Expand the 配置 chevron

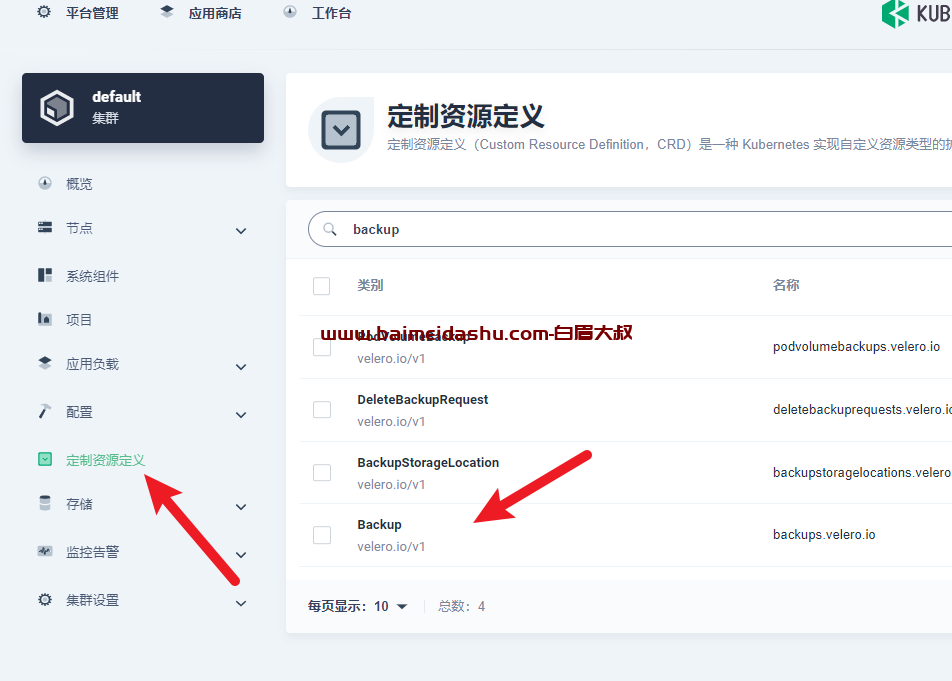tap(241, 415)
